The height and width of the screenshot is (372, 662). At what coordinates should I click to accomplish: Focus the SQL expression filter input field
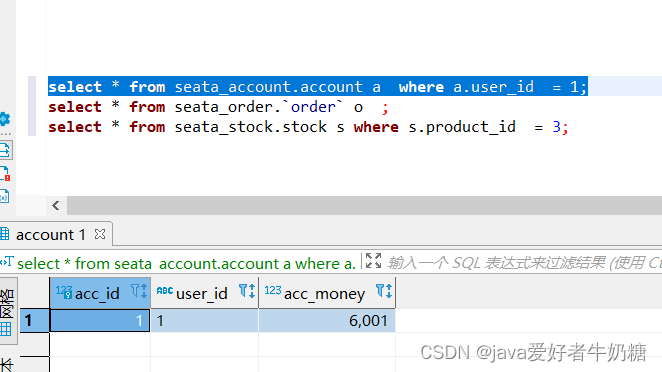pyautogui.click(x=524, y=263)
